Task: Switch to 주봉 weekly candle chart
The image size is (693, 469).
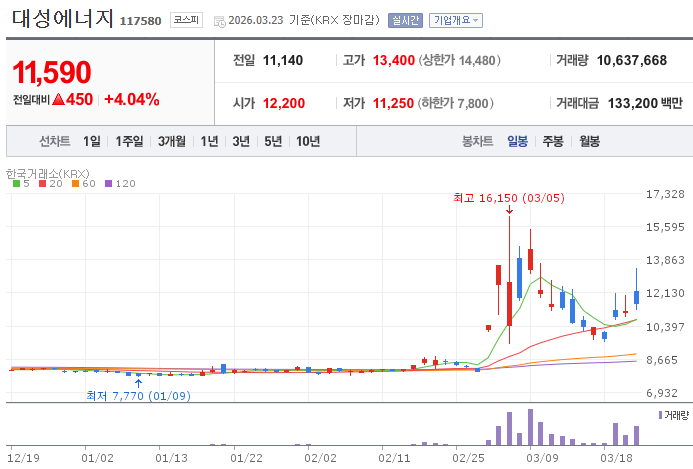Action: [x=553, y=141]
